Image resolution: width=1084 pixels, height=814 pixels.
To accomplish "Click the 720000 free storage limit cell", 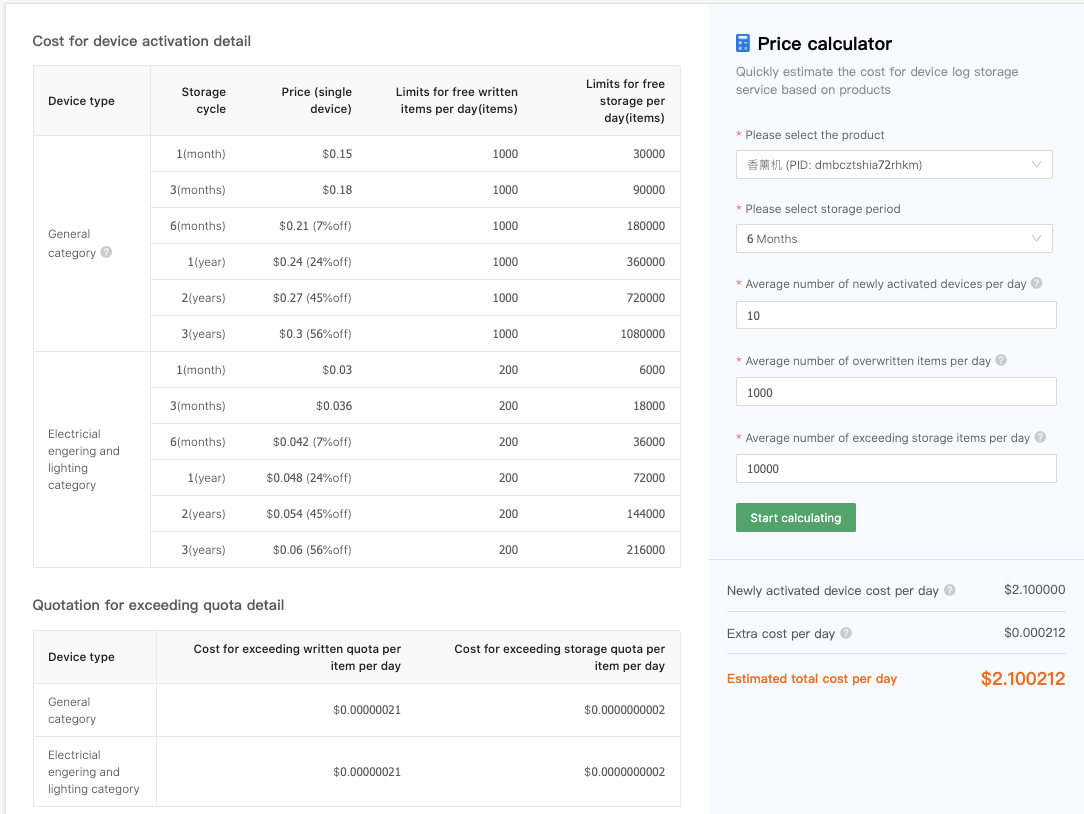I will pos(646,297).
